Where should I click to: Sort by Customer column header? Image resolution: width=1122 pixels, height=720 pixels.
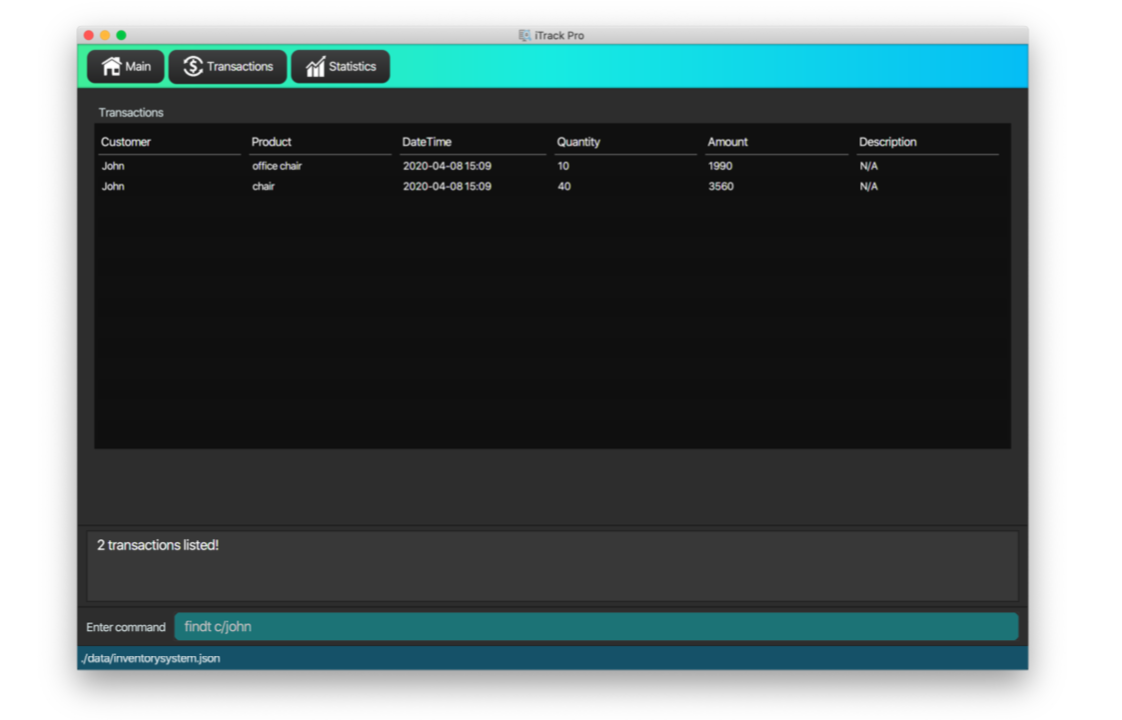point(126,142)
